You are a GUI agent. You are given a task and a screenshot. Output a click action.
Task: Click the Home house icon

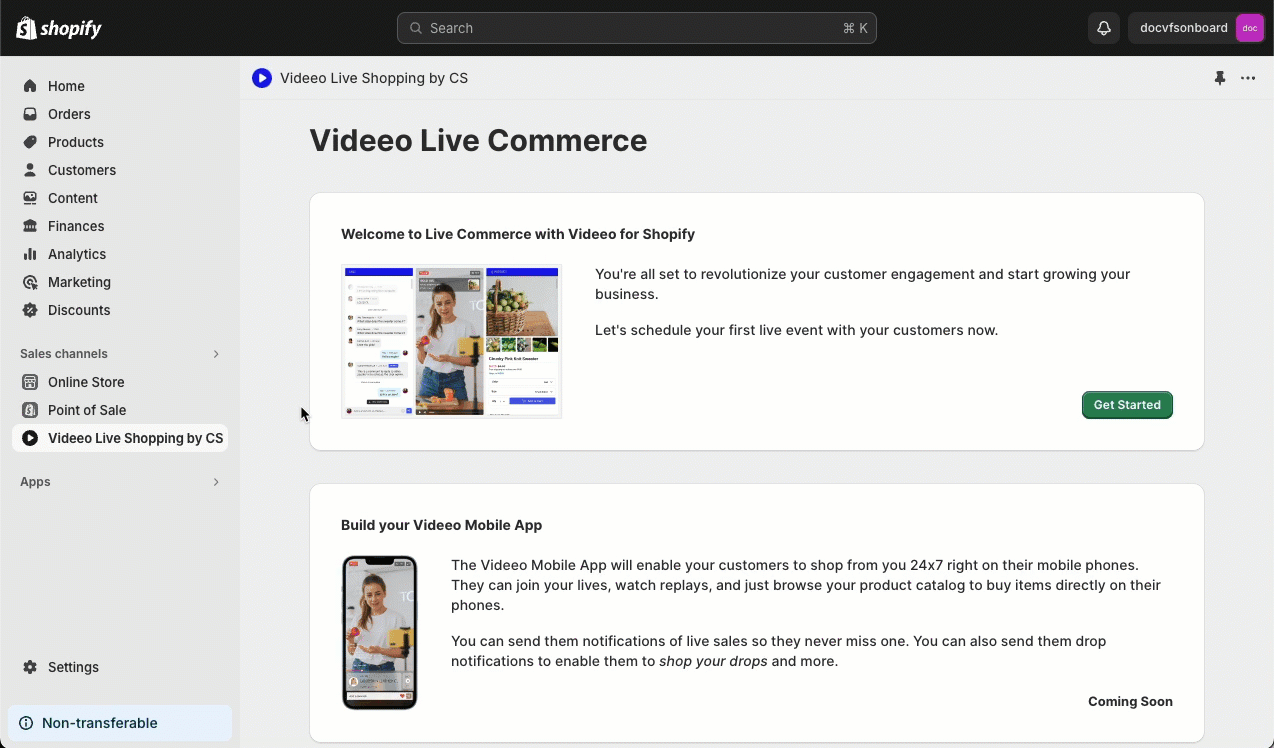pyautogui.click(x=30, y=86)
